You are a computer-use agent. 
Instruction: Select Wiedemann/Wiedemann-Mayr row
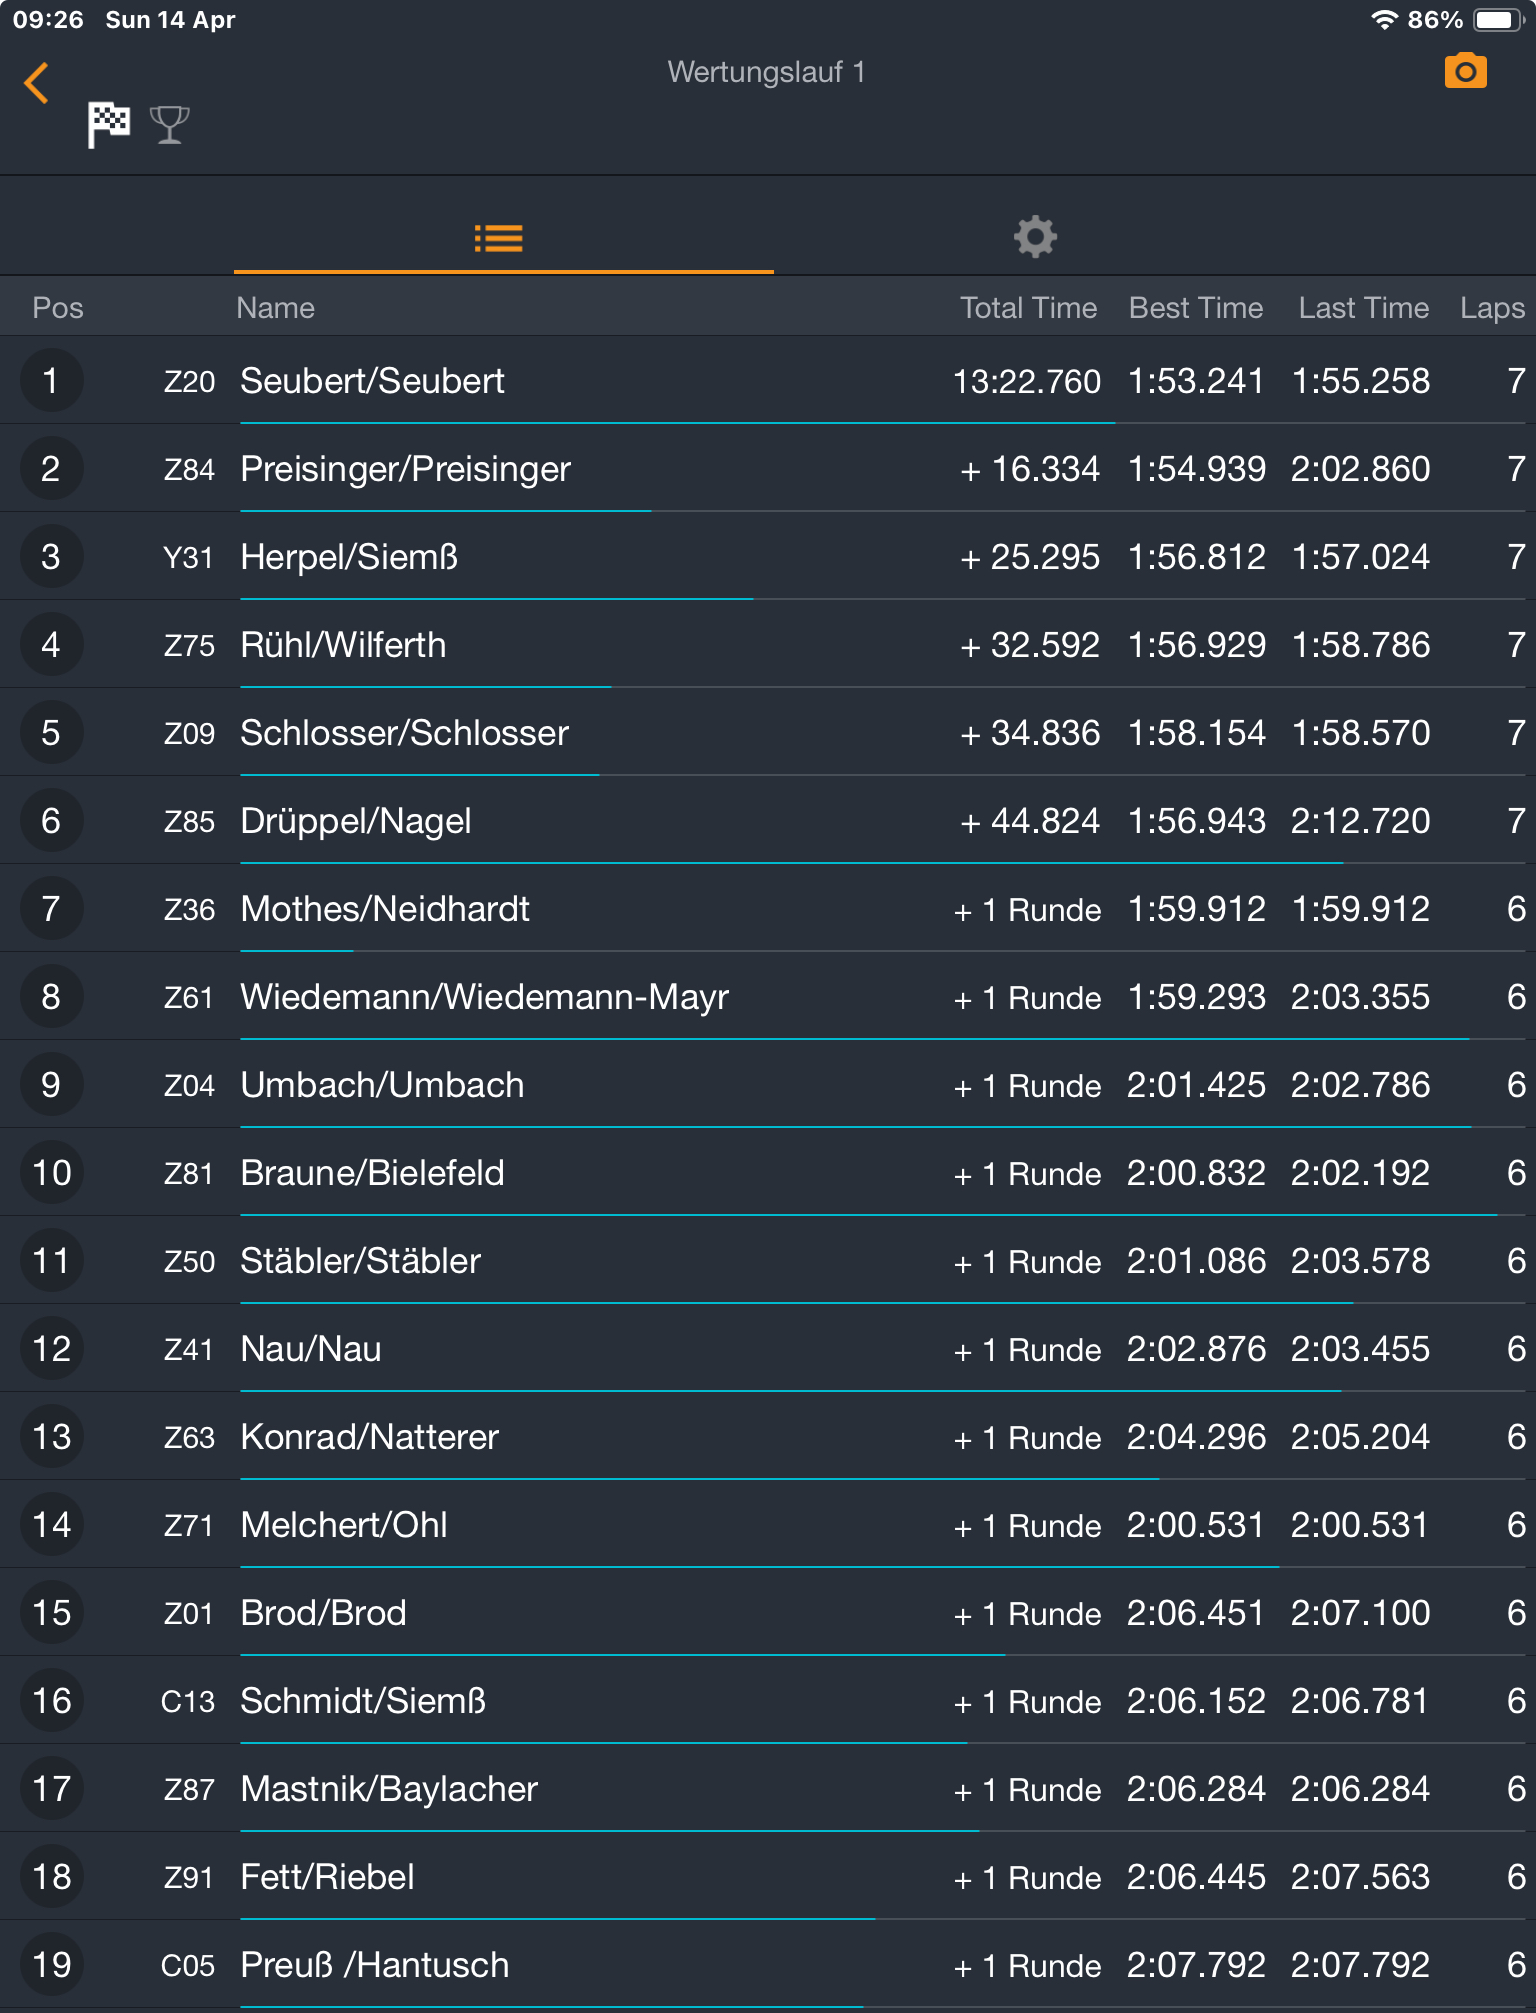[484, 997]
